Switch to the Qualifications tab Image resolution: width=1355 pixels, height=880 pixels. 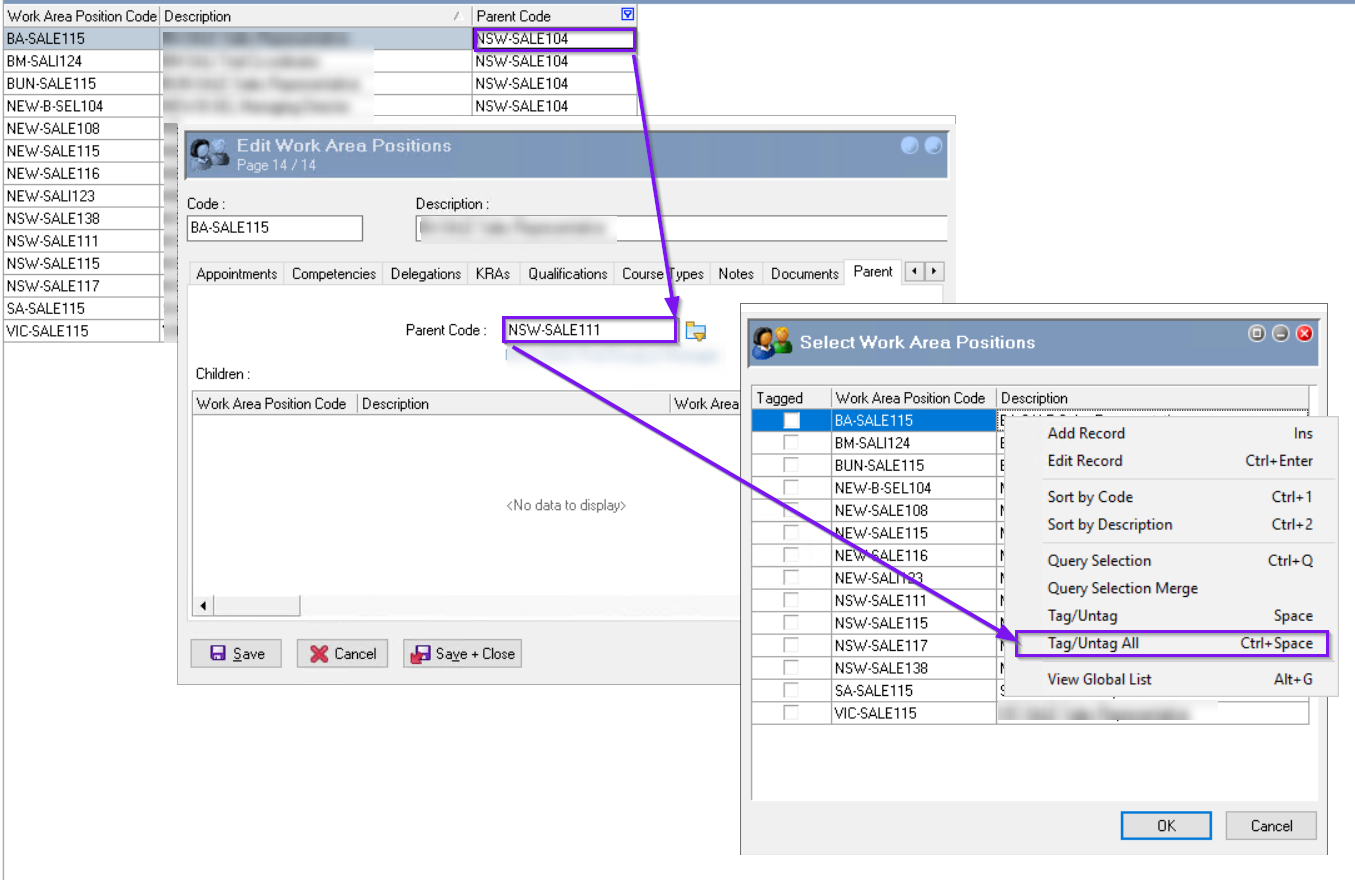coord(567,273)
